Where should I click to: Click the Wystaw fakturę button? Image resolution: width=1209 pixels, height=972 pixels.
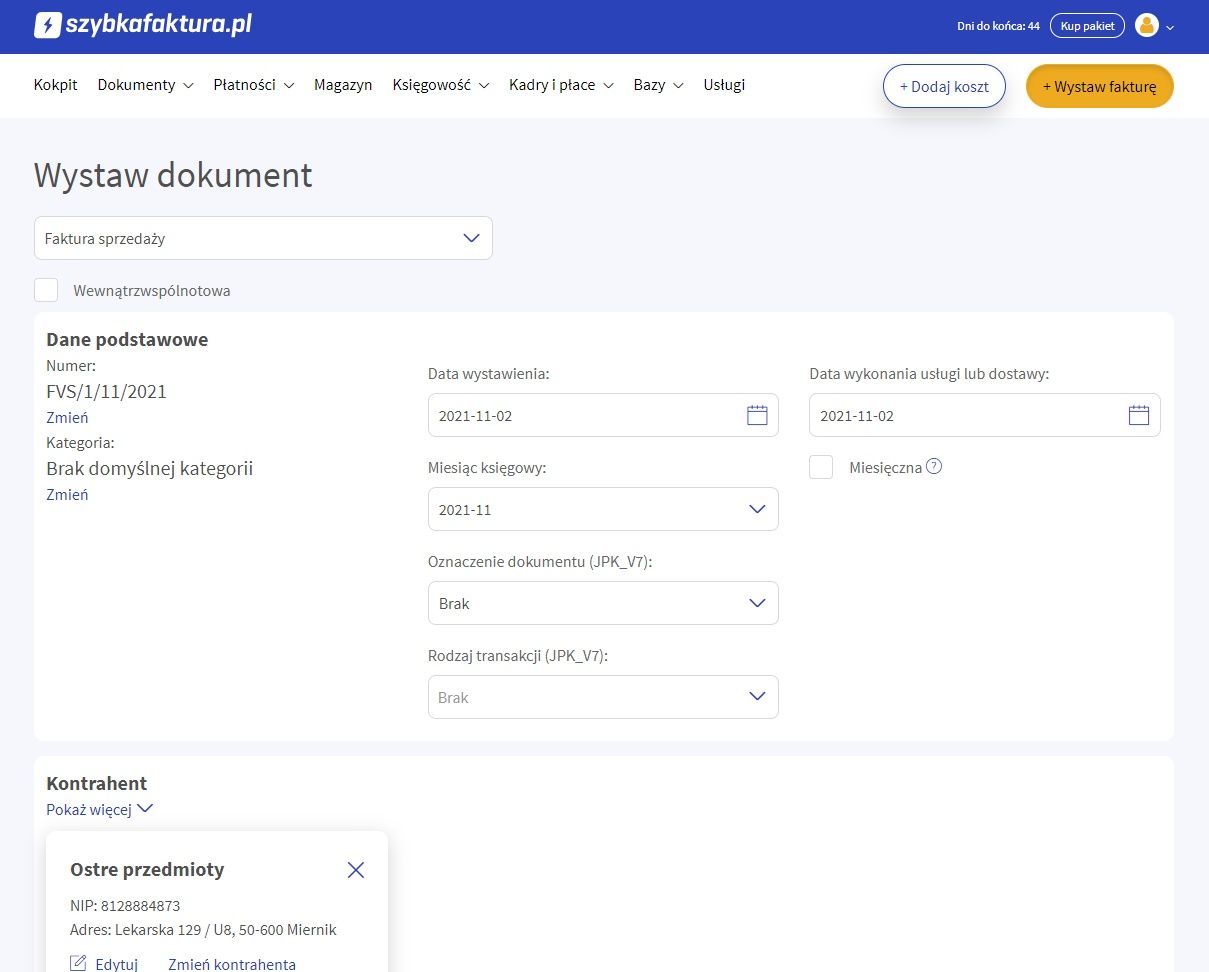pos(1100,86)
